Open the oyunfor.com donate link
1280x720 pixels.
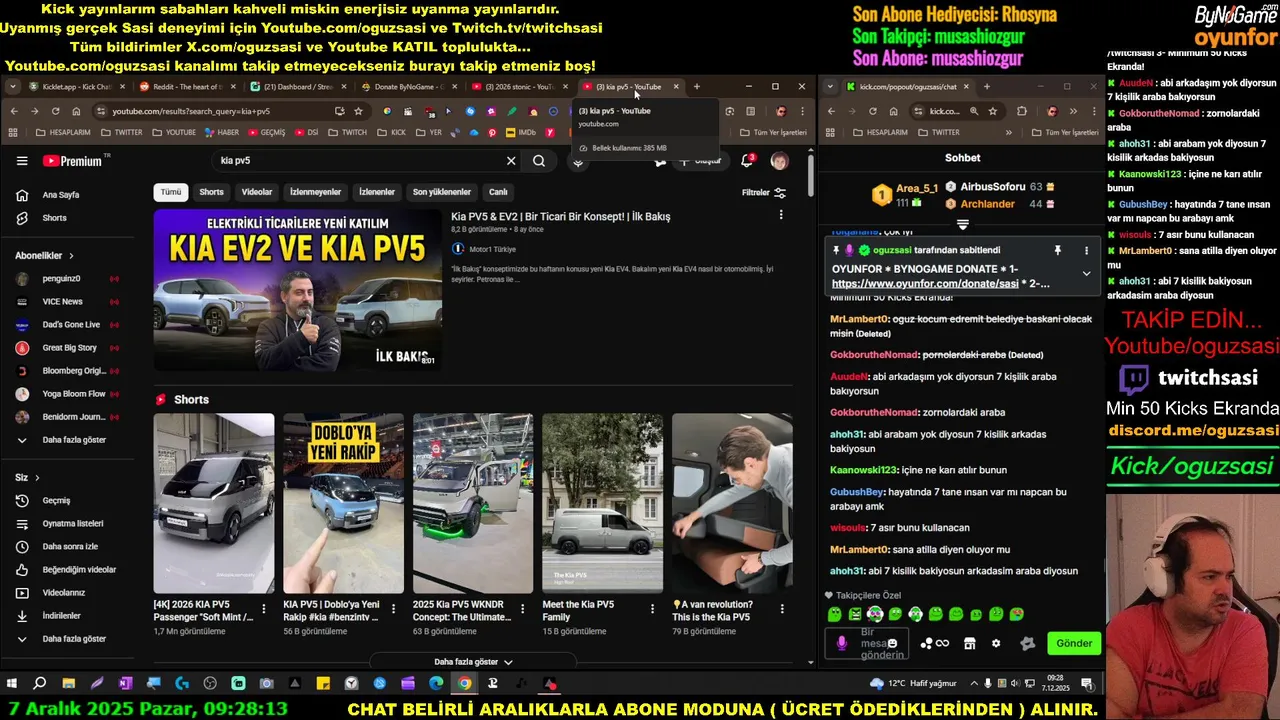[925, 284]
